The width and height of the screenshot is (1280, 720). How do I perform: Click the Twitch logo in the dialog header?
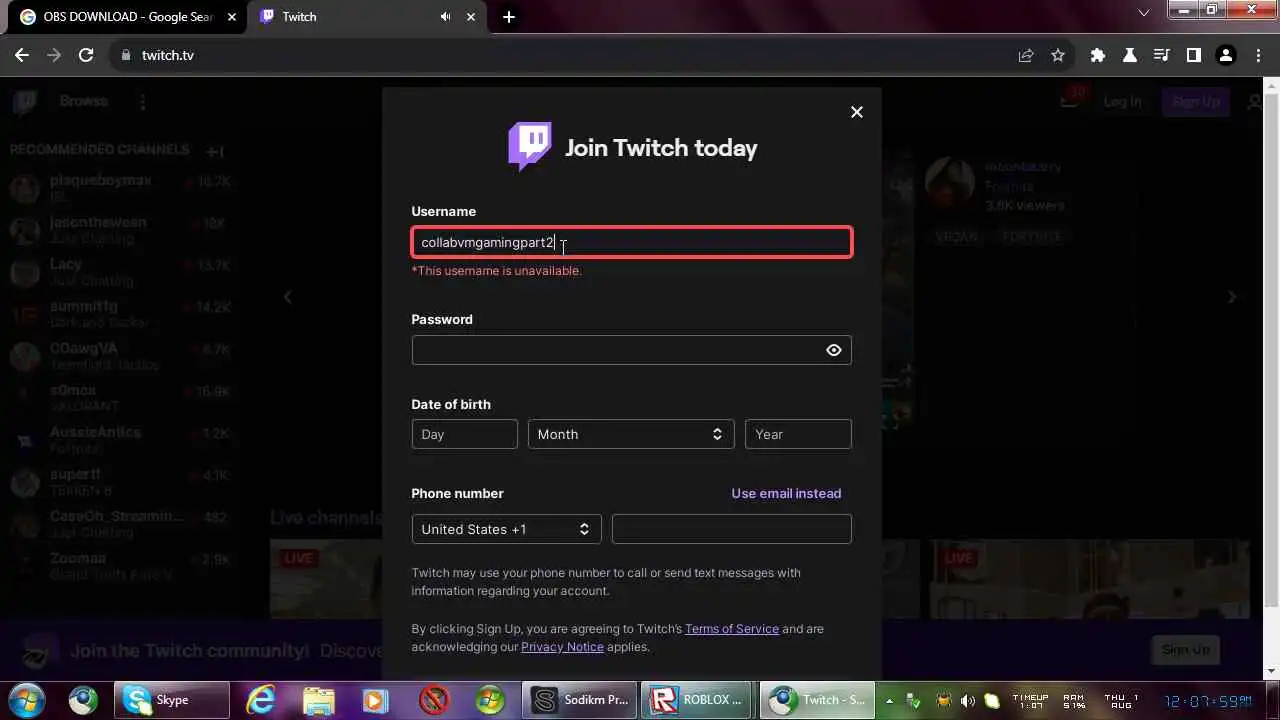click(x=530, y=147)
